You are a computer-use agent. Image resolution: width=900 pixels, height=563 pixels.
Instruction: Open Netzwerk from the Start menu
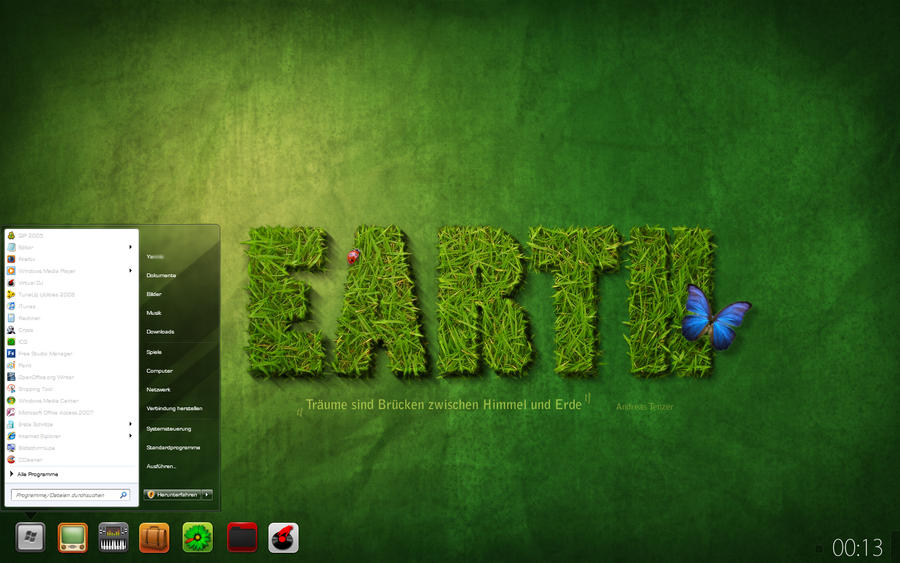(x=158, y=390)
